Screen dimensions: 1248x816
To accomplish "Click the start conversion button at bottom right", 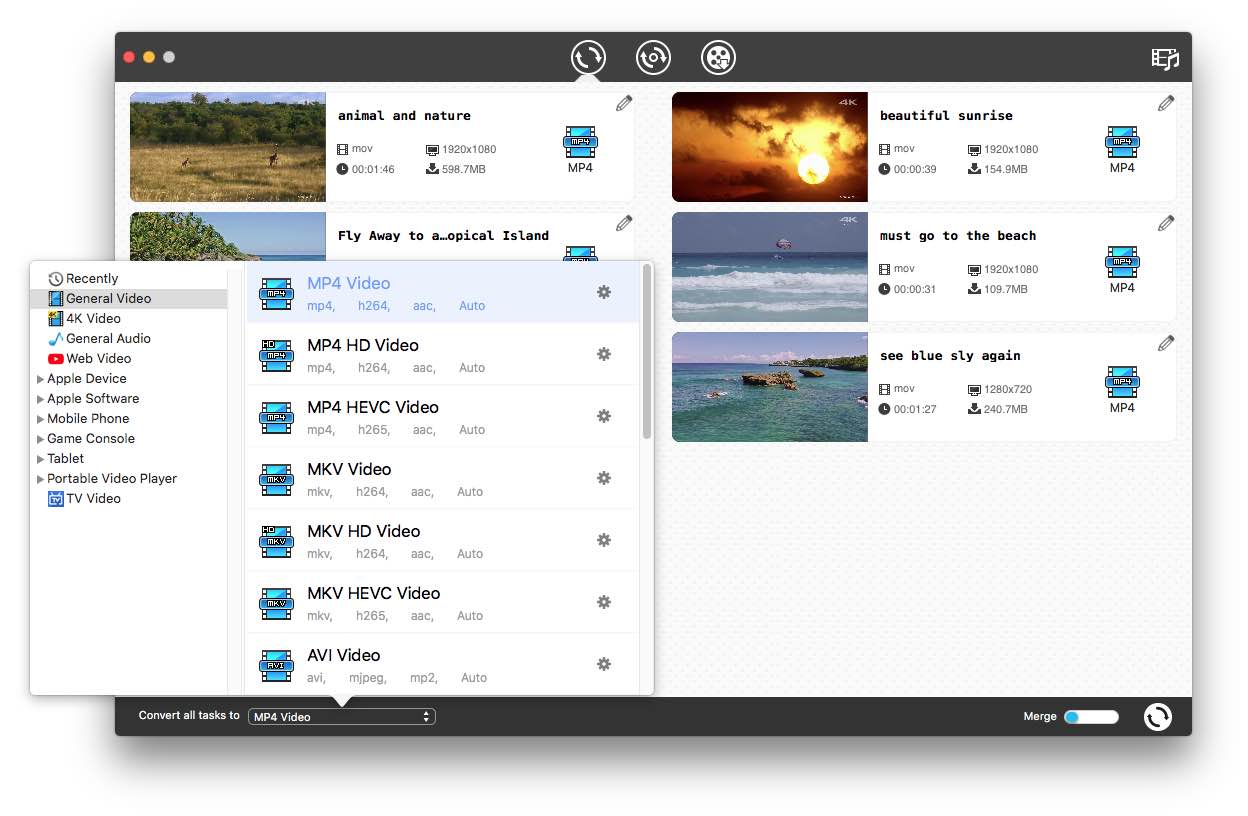I will 1157,716.
